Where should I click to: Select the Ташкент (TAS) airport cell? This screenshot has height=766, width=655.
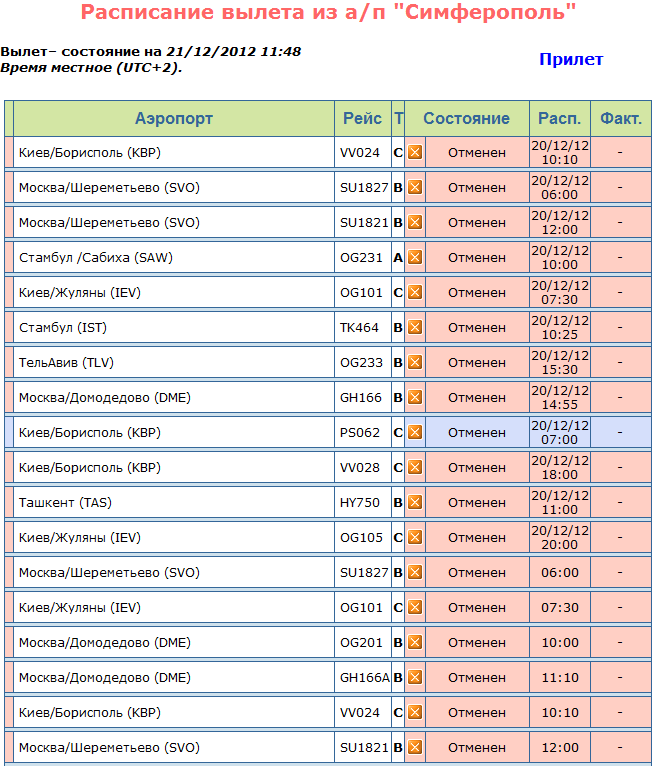pyautogui.click(x=174, y=502)
